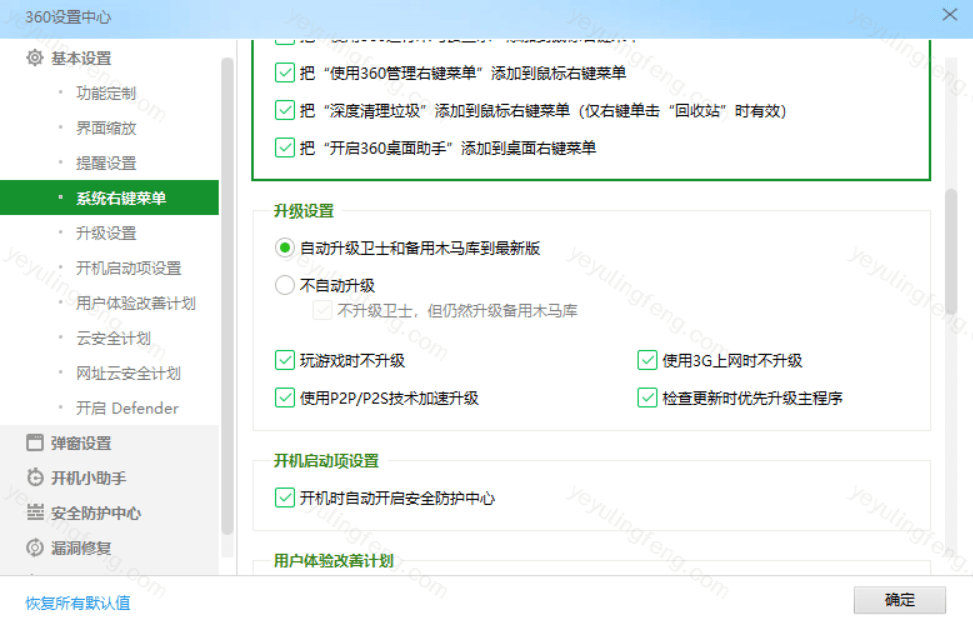Open 网址云安全计划 in sidebar

(128, 373)
